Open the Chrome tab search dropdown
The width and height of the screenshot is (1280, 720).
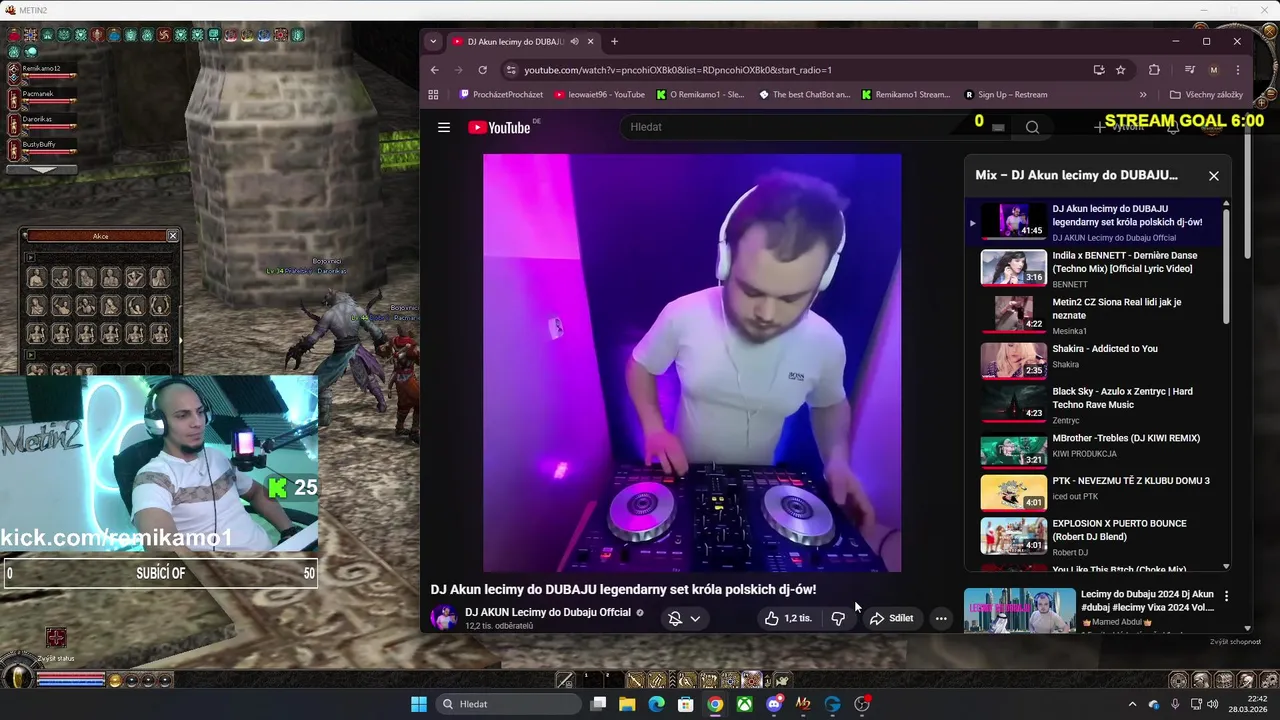(x=433, y=42)
